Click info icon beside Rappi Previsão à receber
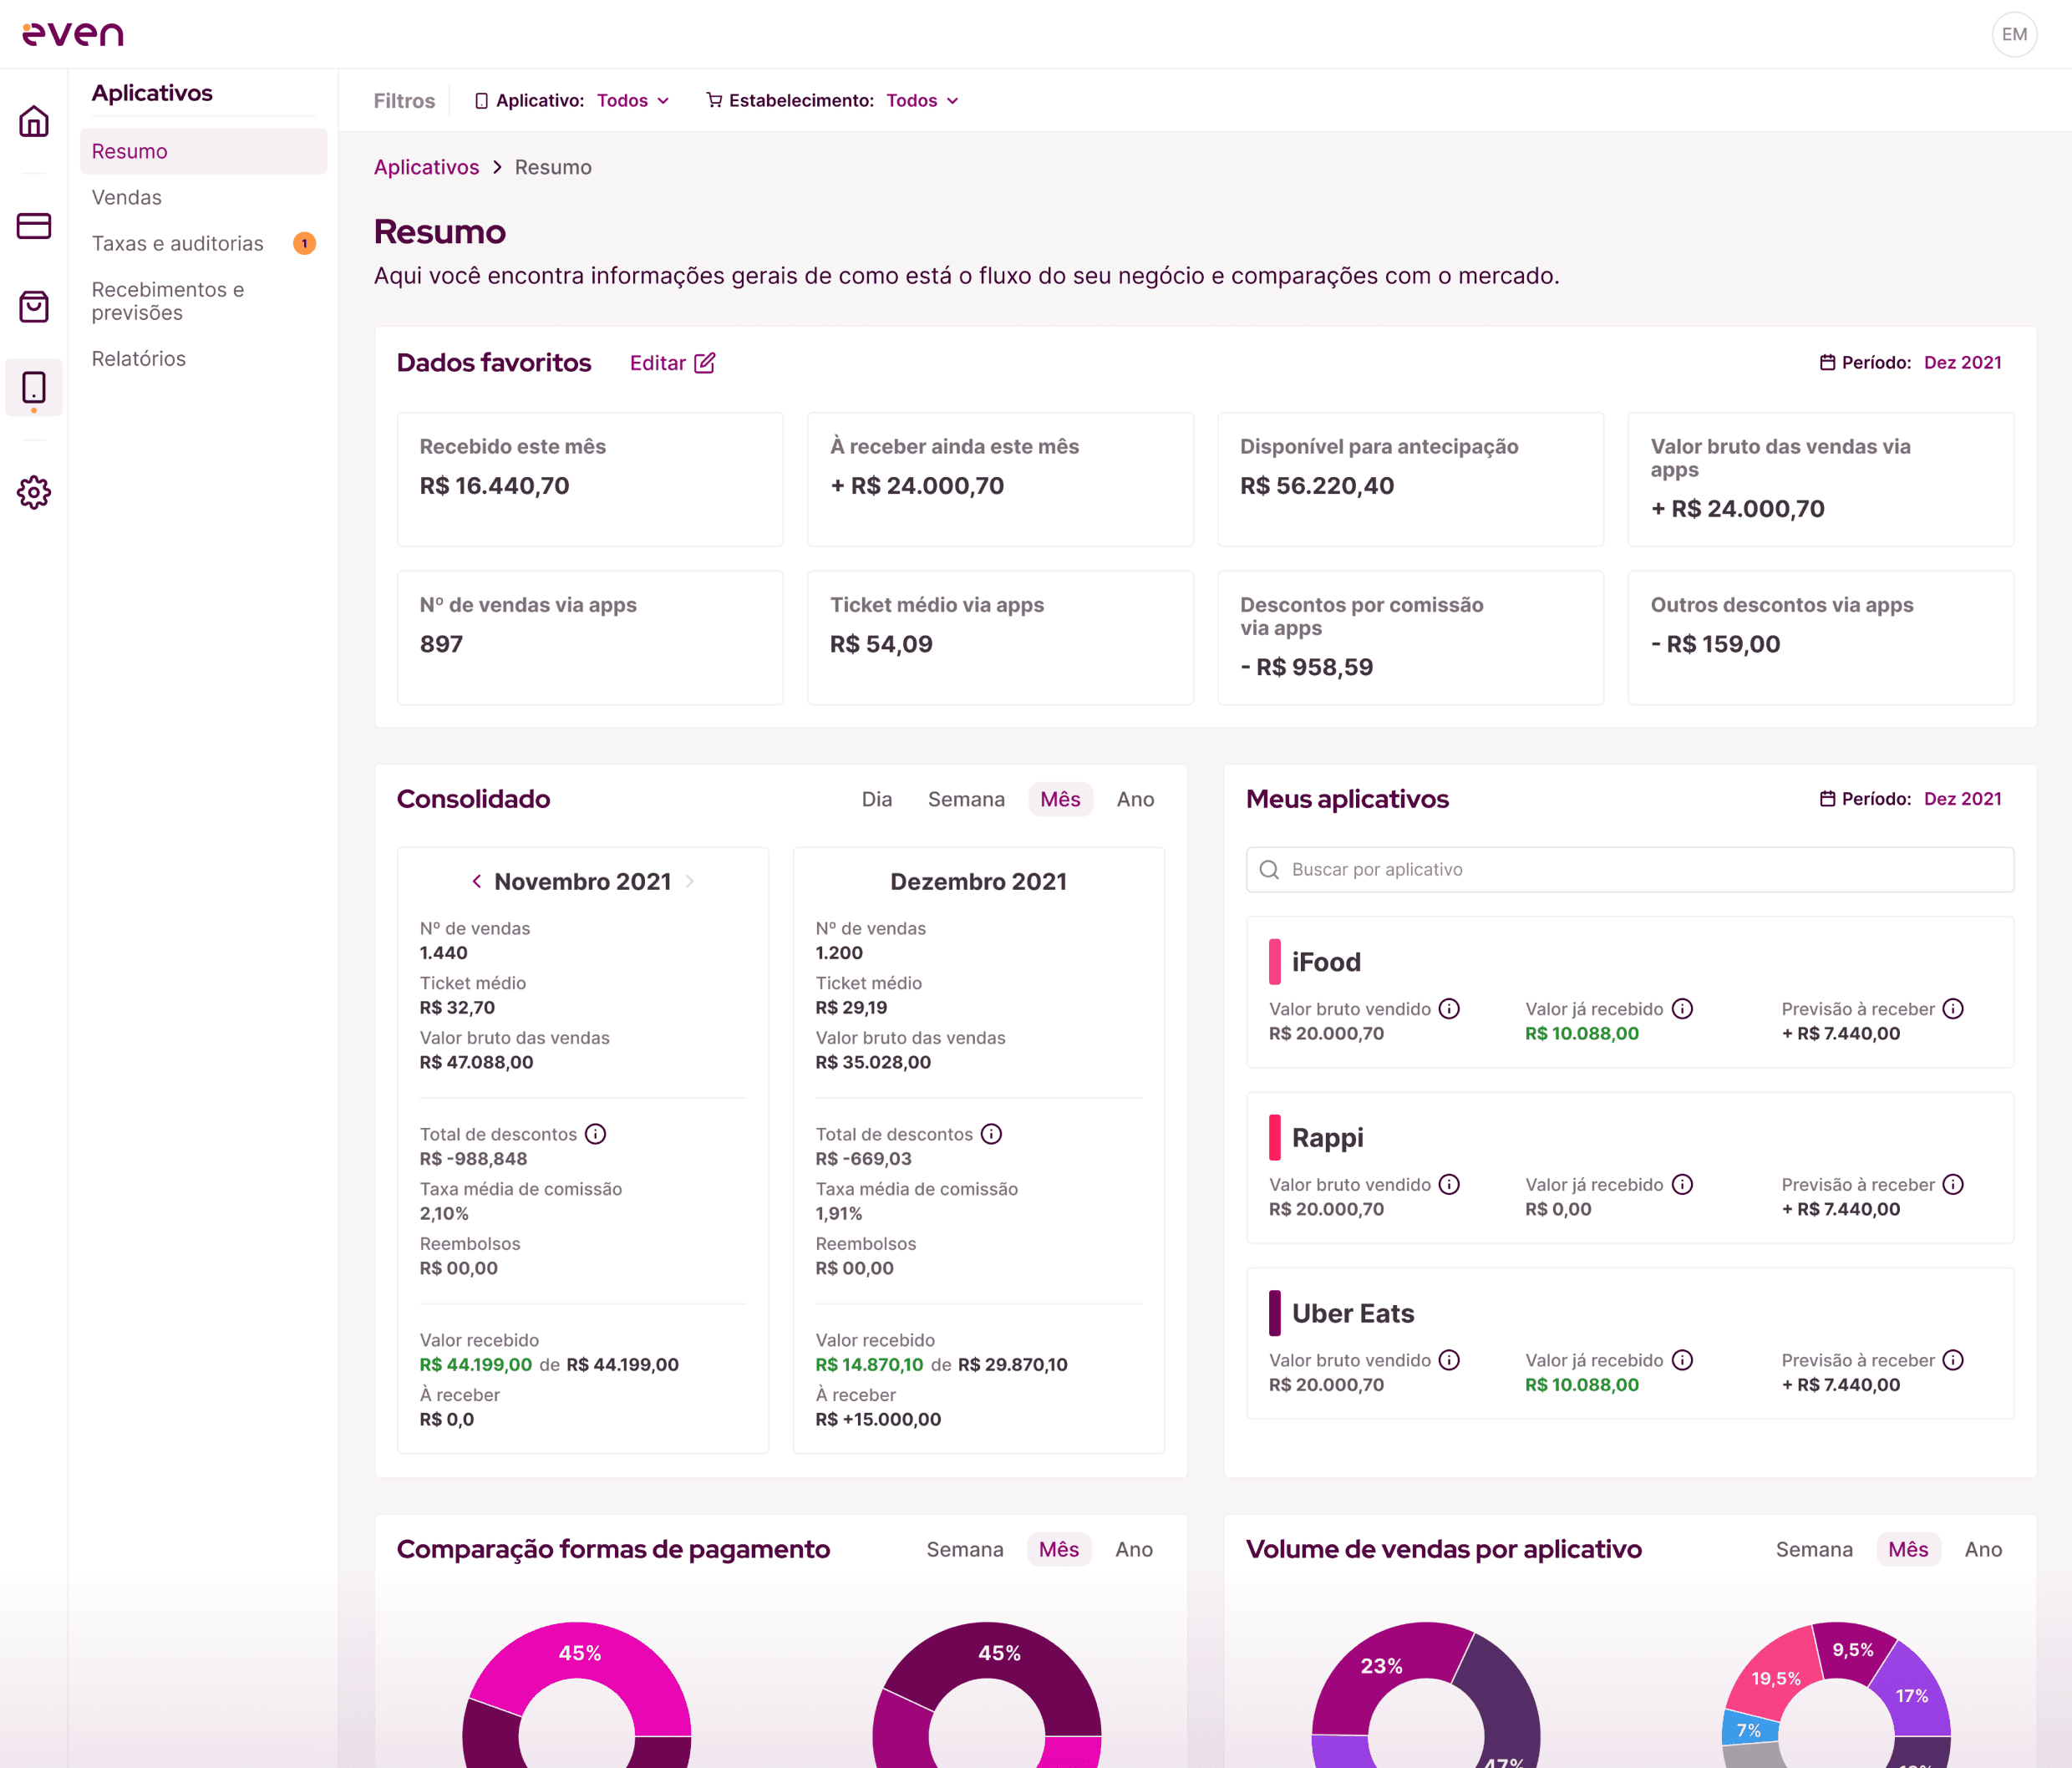Screen dimensions: 2072x1768 coord(1953,1185)
